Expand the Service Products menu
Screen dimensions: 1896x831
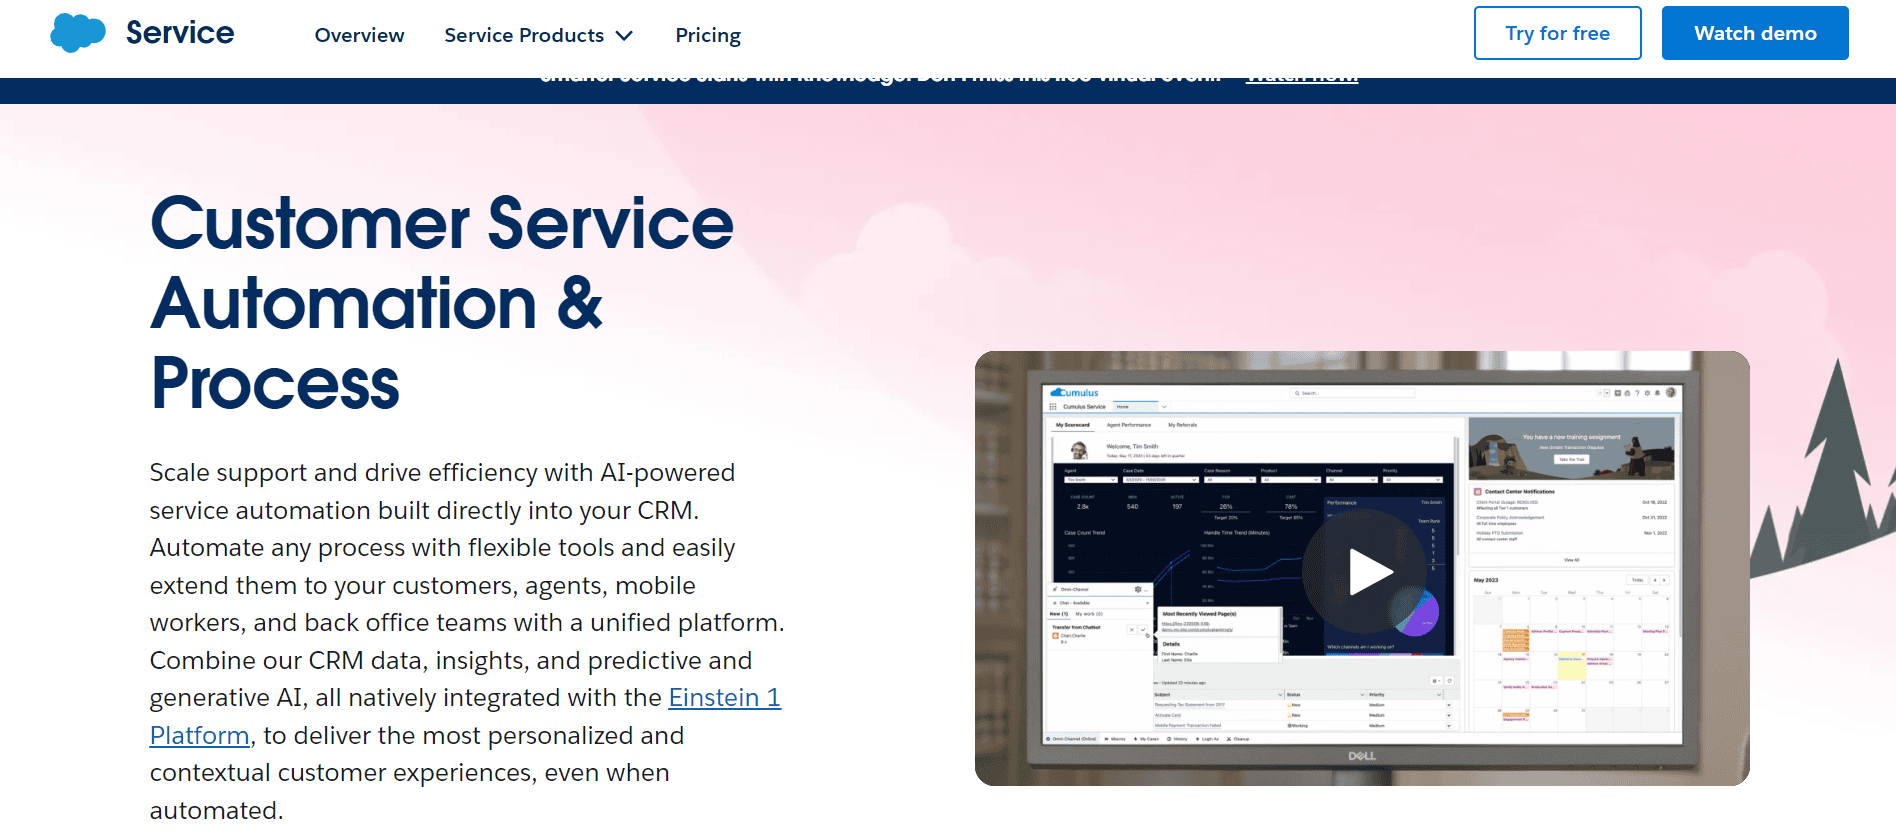pyautogui.click(x=539, y=35)
